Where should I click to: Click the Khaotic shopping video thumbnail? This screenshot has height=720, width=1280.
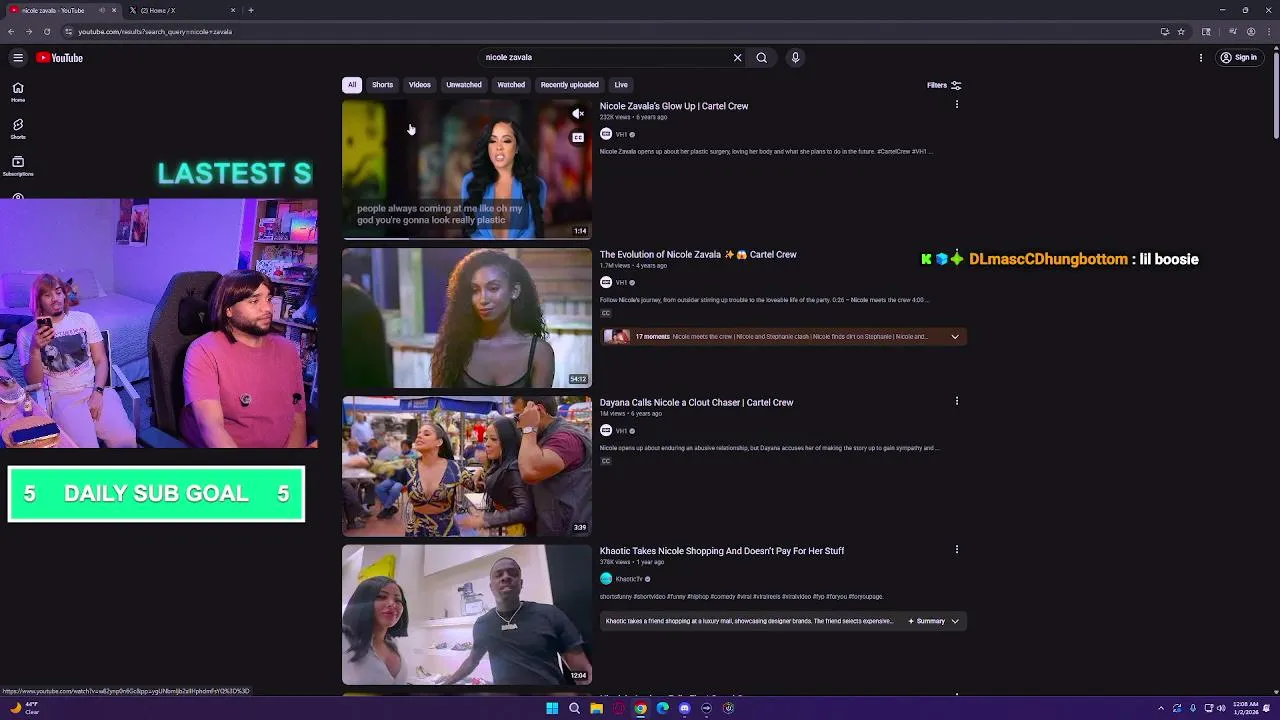pos(467,614)
